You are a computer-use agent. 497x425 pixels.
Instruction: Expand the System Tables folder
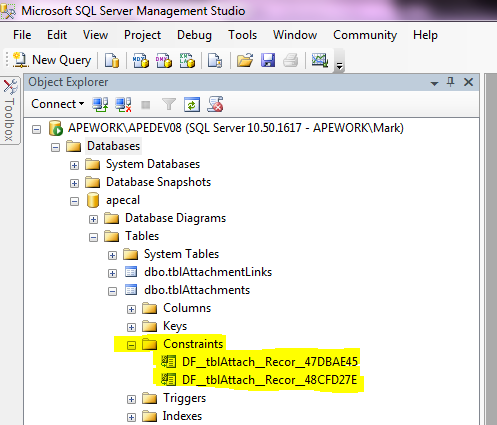(x=112, y=255)
